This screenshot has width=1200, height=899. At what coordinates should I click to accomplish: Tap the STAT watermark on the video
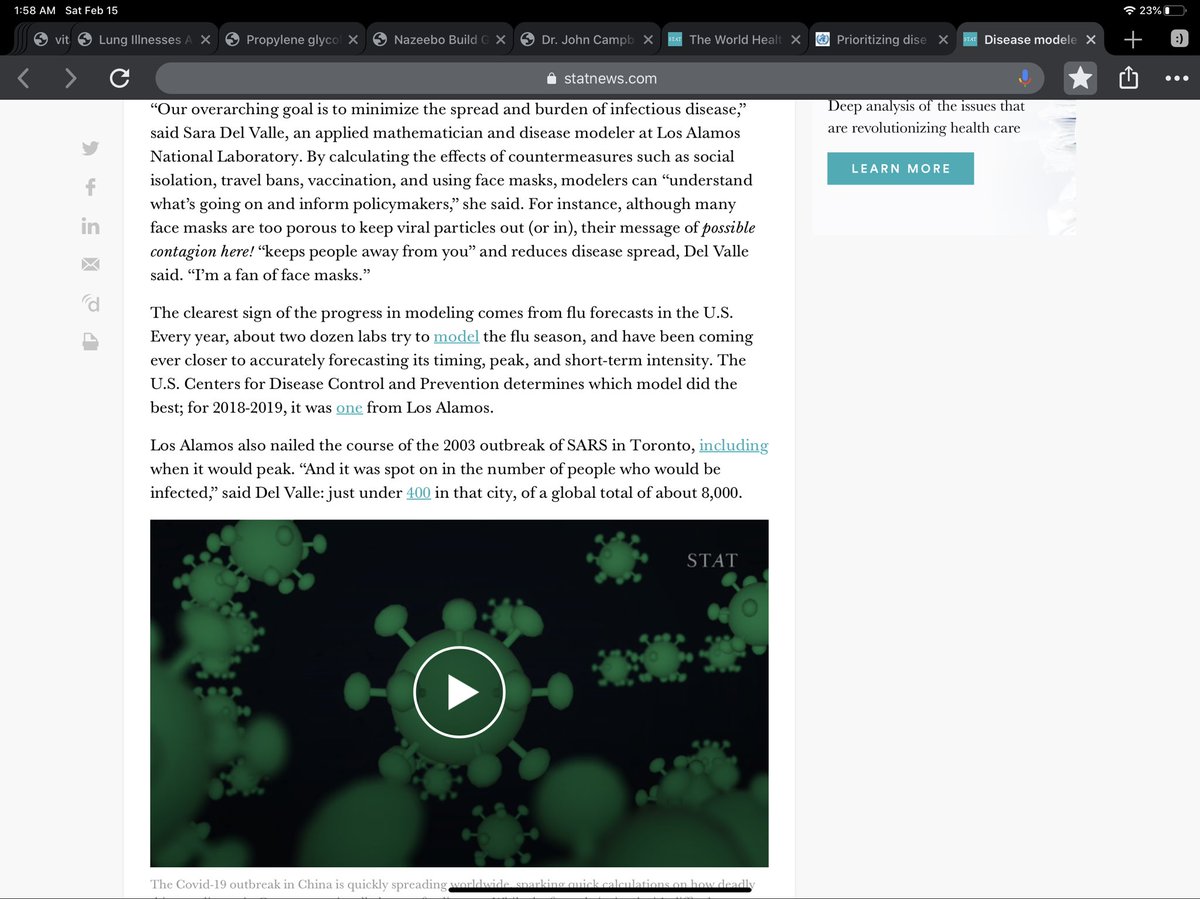coord(712,560)
